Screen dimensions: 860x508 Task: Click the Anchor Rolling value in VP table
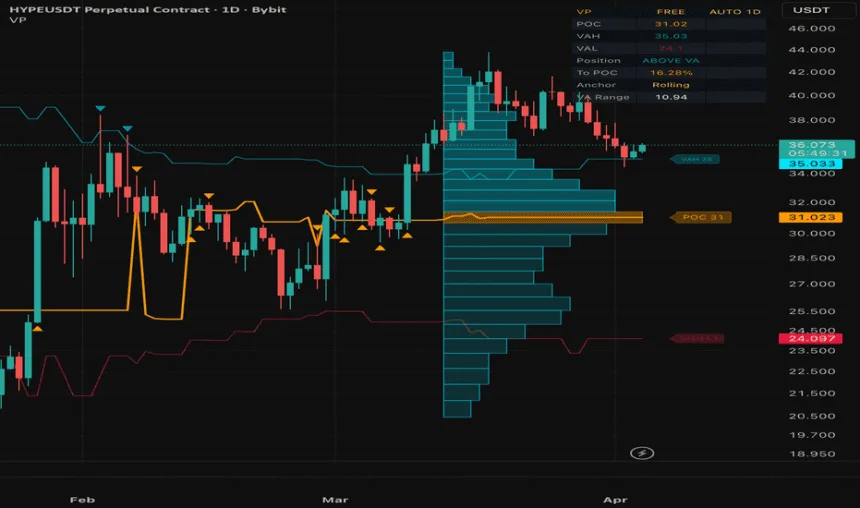[670, 85]
